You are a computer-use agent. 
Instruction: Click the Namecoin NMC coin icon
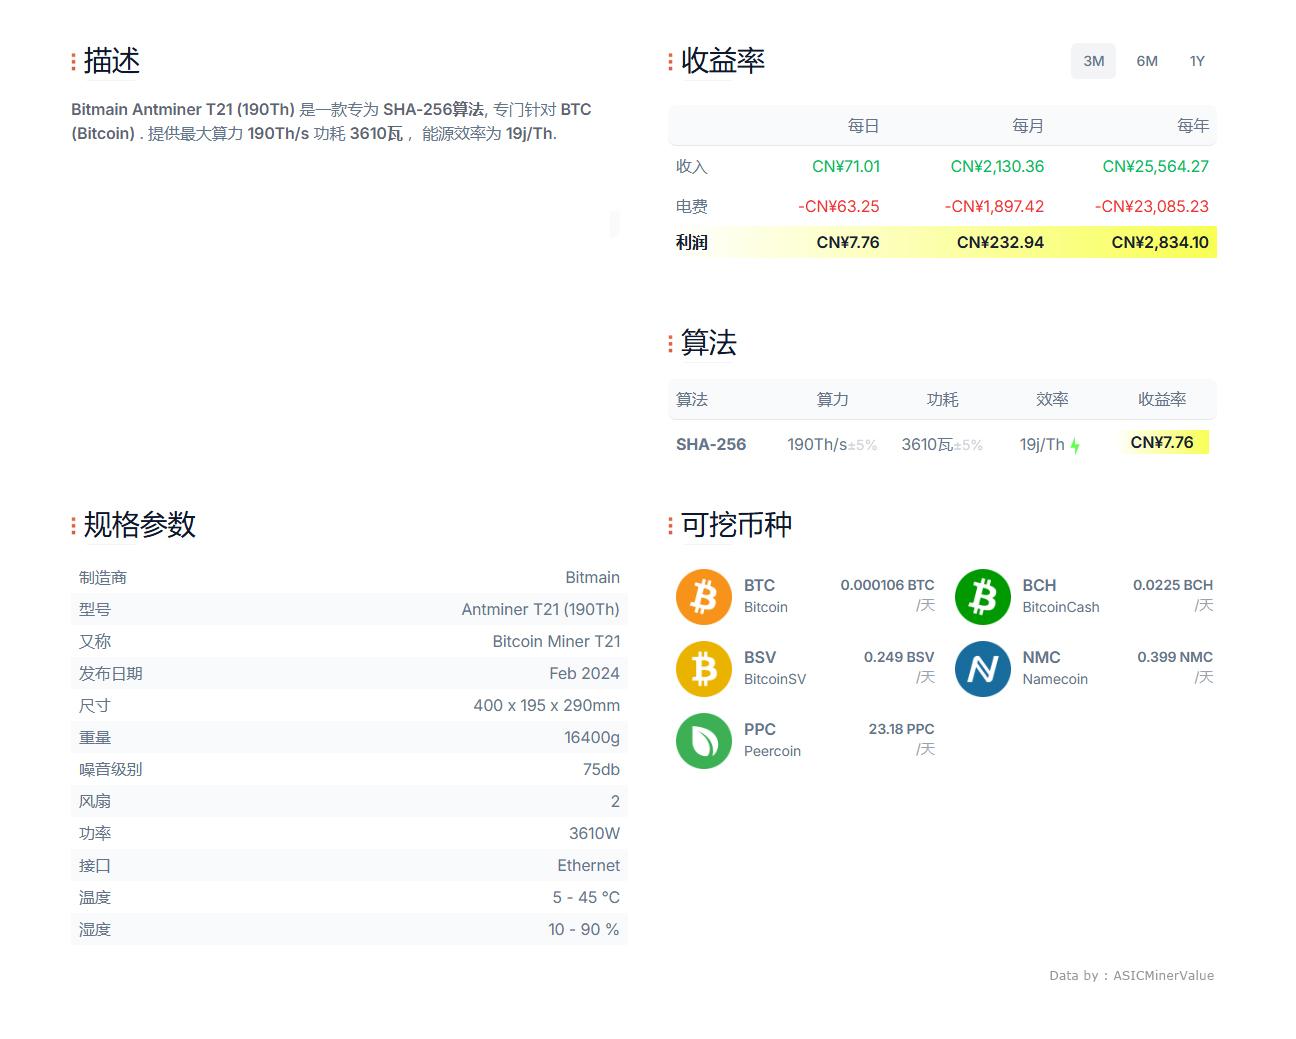tap(983, 669)
